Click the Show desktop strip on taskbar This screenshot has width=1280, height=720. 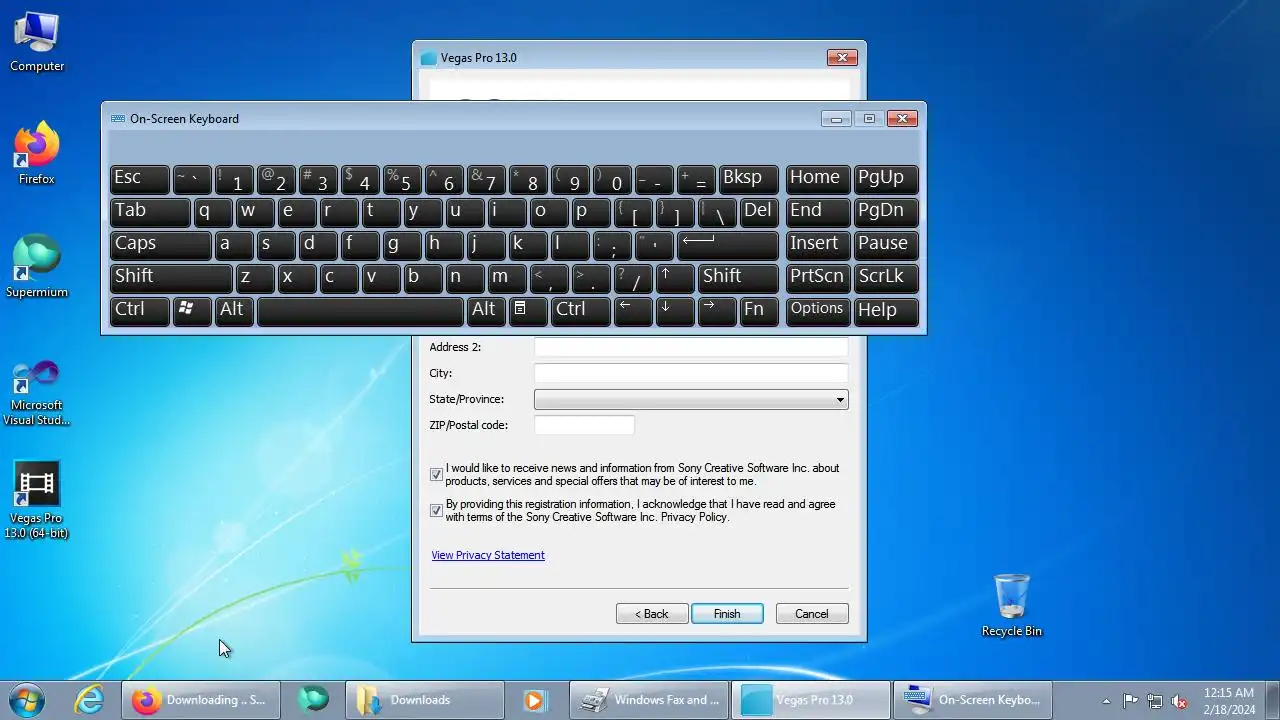(x=1273, y=700)
